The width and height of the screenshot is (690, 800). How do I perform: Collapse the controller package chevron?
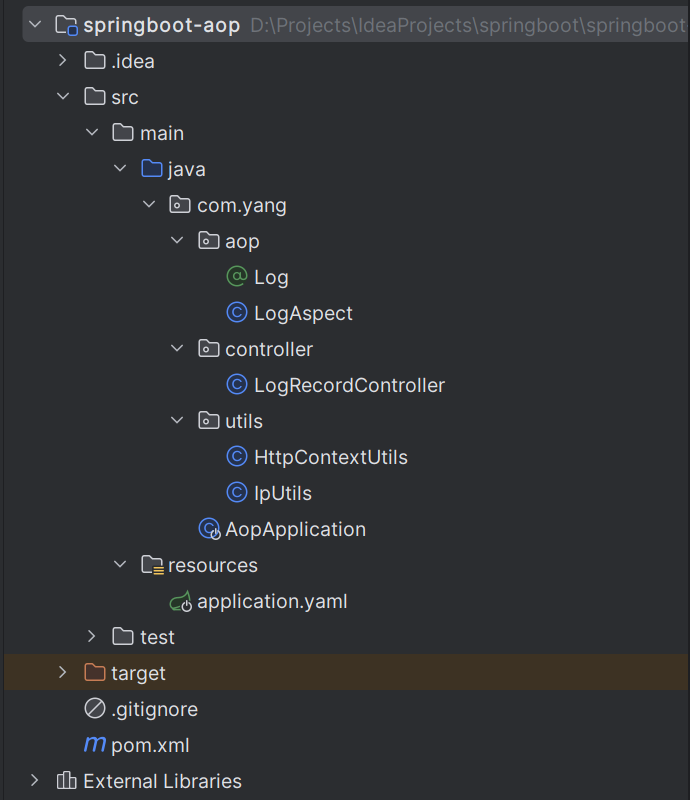click(x=177, y=349)
